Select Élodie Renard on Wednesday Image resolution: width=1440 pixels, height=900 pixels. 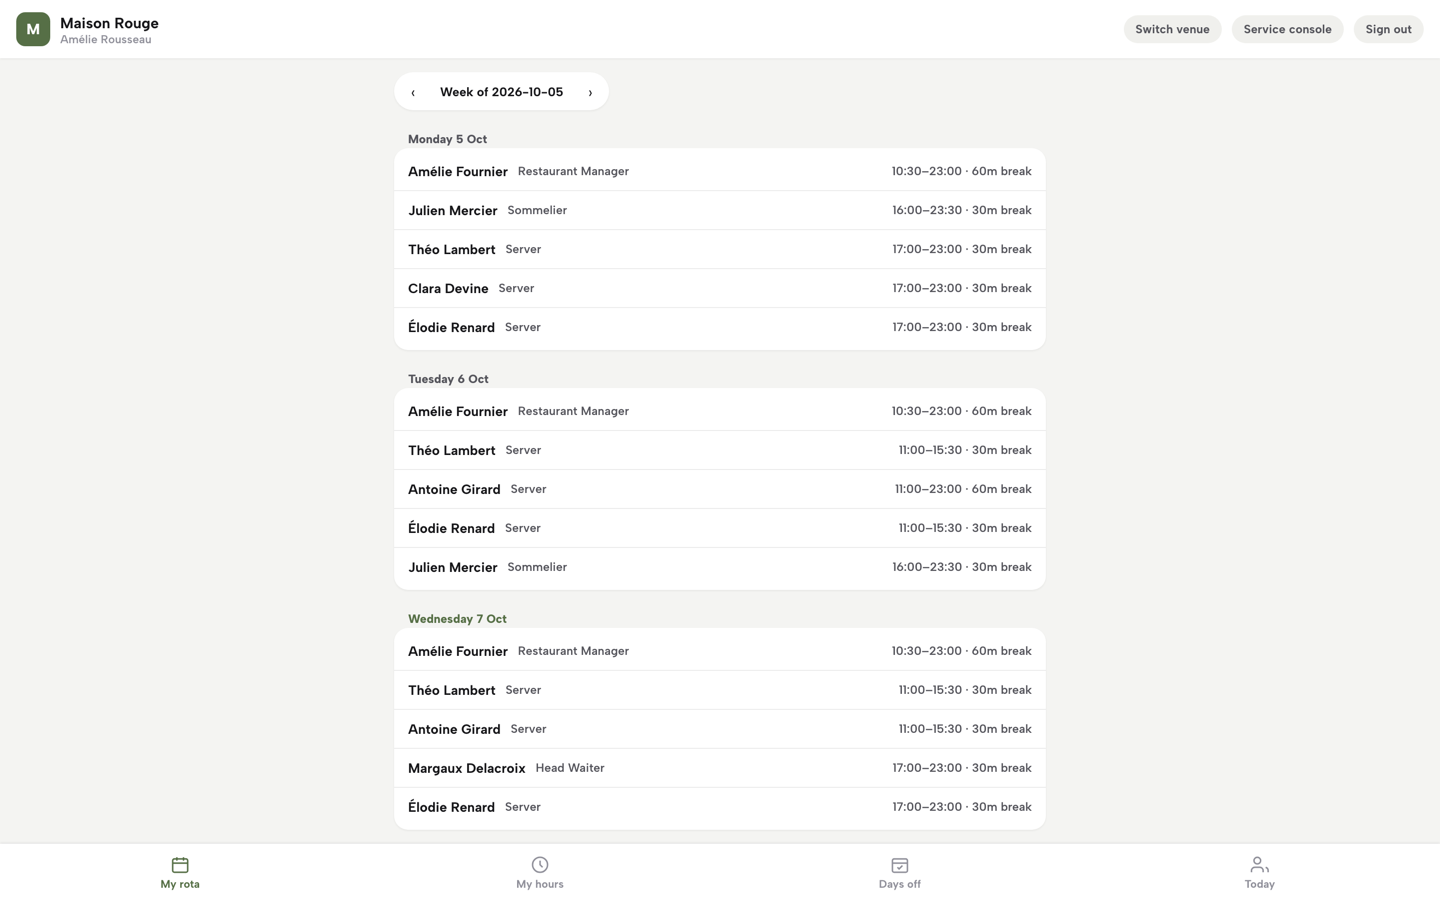point(720,807)
